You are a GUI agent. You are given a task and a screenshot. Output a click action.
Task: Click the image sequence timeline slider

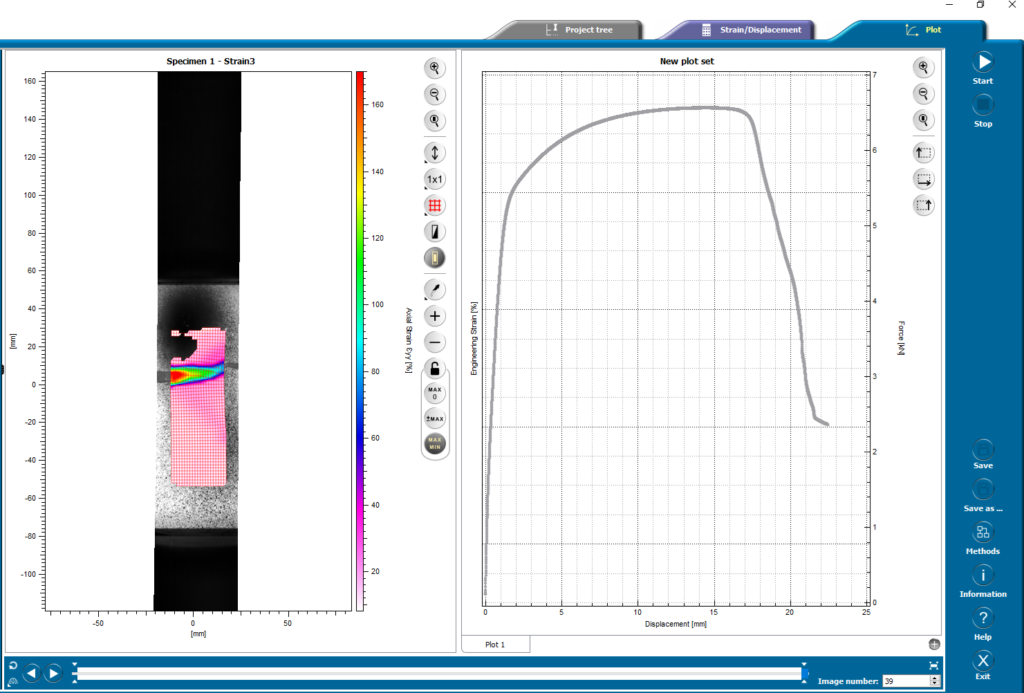(438, 674)
